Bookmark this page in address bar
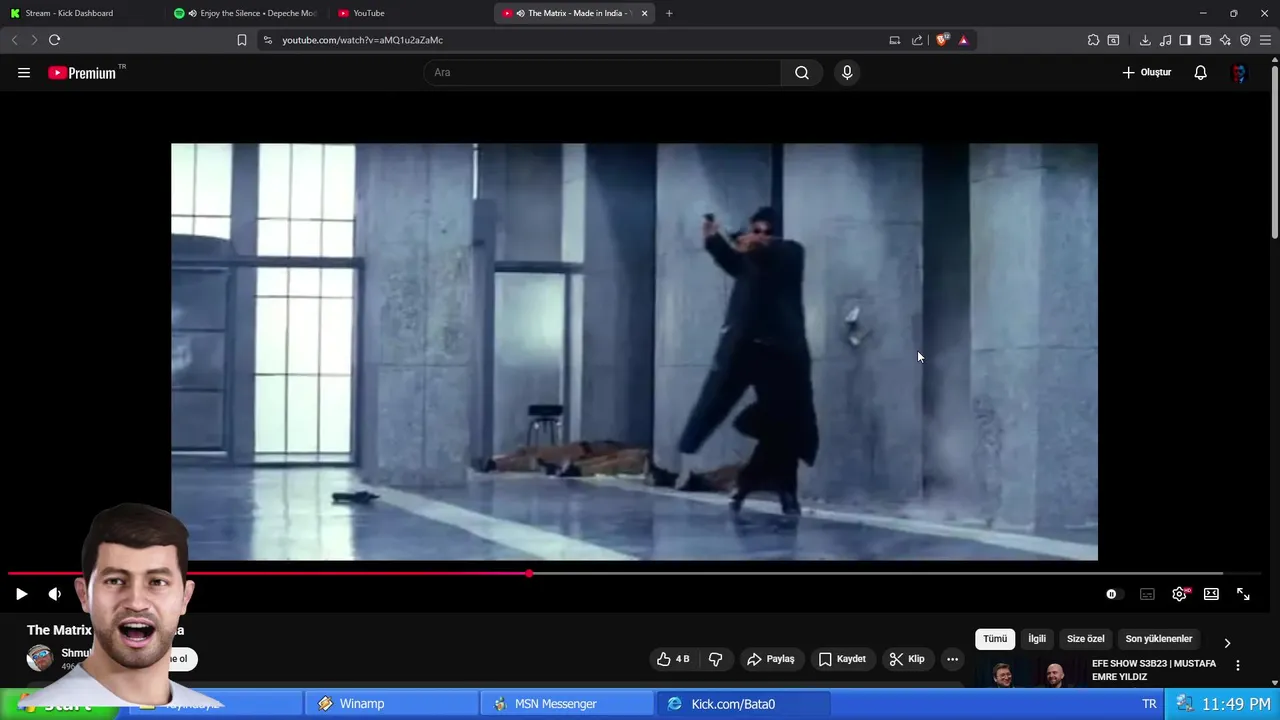The image size is (1280, 720). [241, 40]
